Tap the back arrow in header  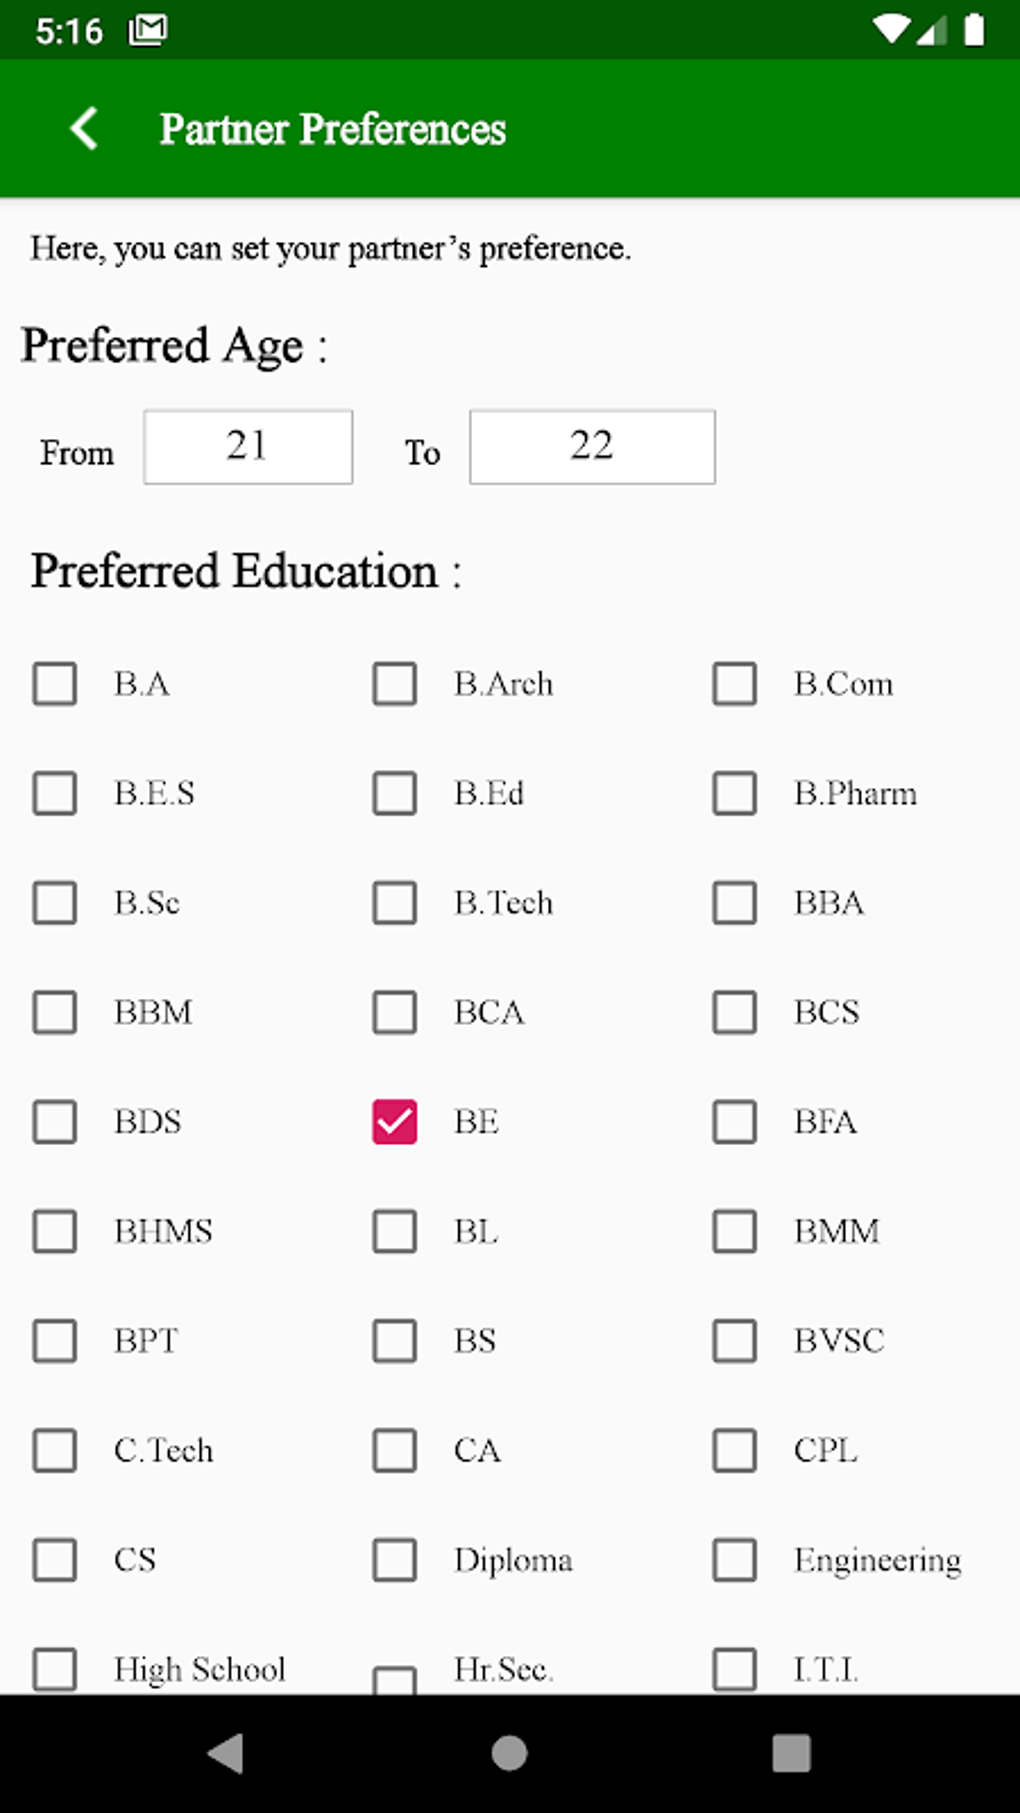click(85, 129)
